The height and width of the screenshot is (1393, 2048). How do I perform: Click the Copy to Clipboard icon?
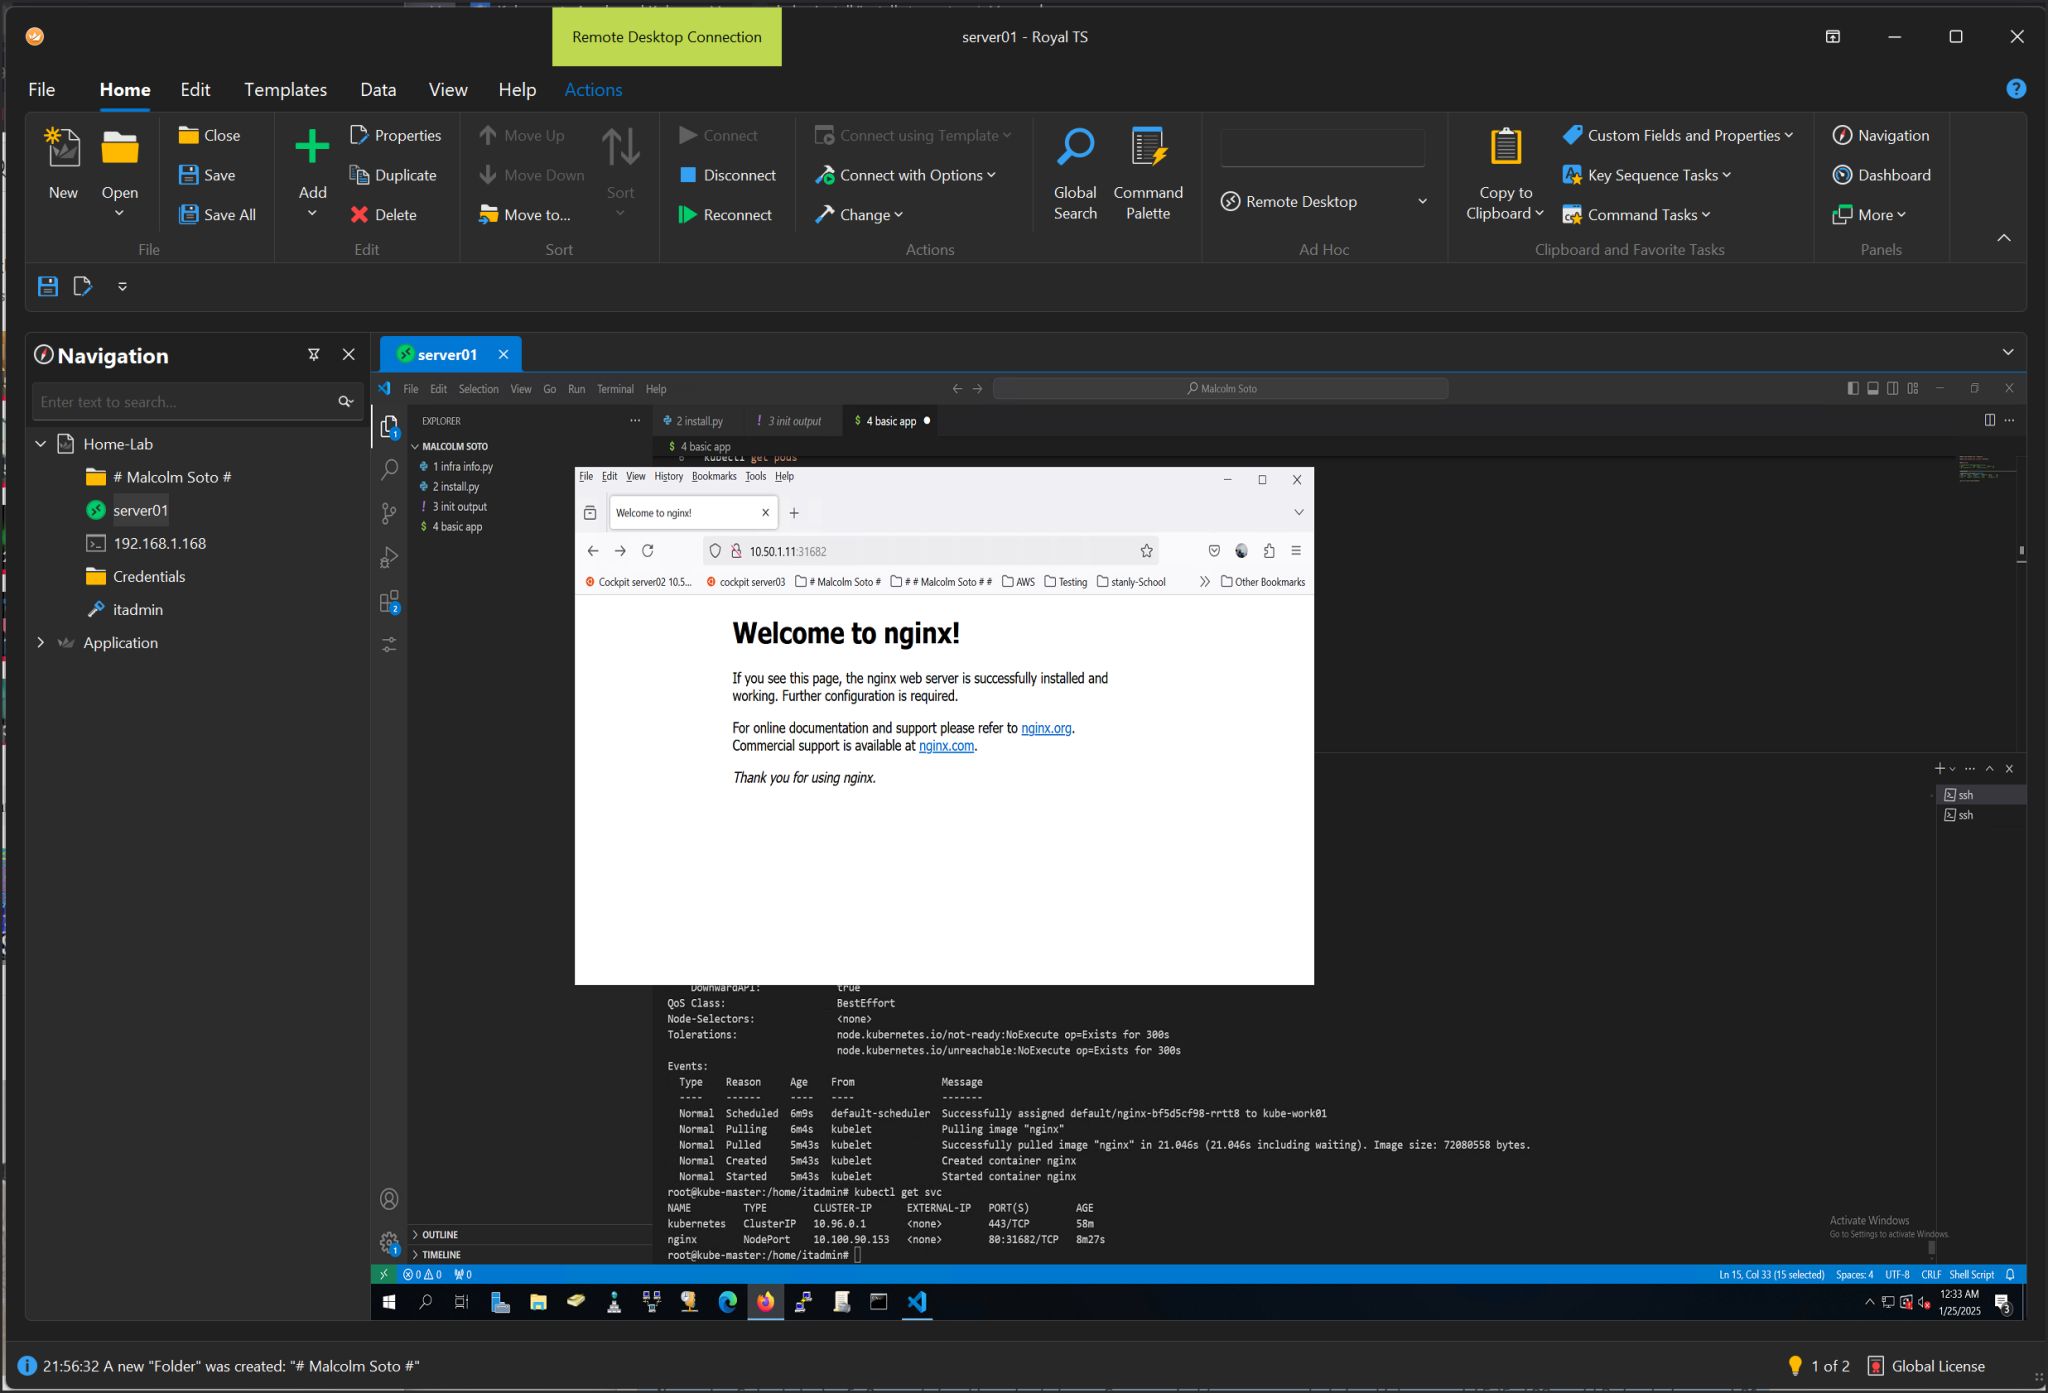(x=1504, y=148)
